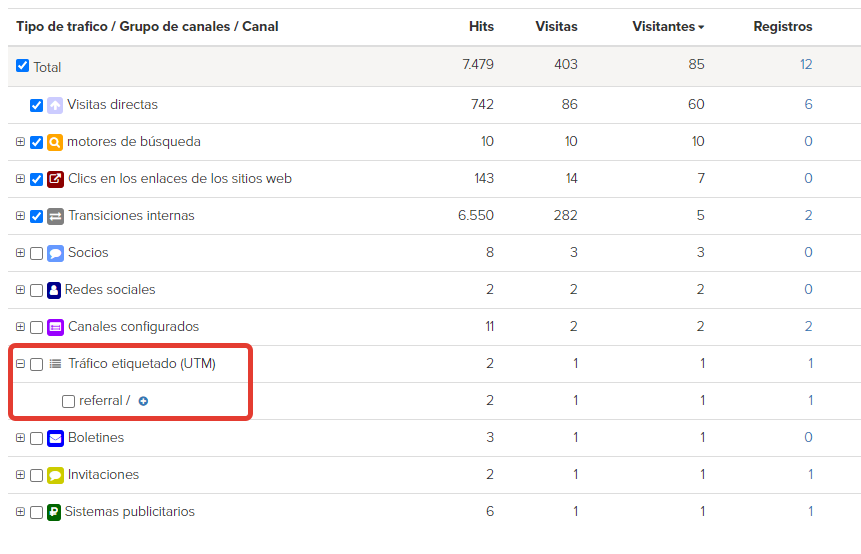Collapse the Tráfico etiquetado (UTM) row
861x554 pixels.
click(20, 363)
